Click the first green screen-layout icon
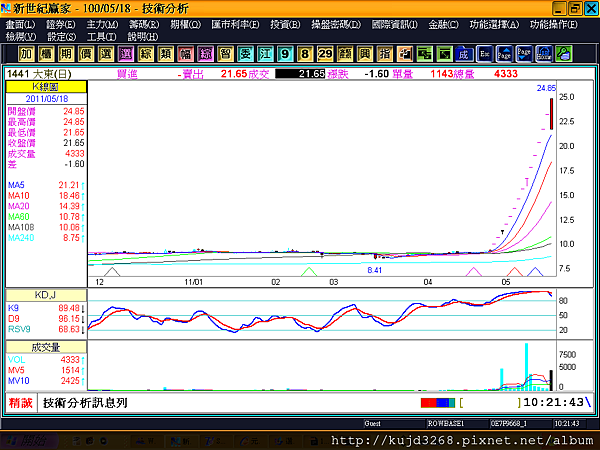 (424, 54)
